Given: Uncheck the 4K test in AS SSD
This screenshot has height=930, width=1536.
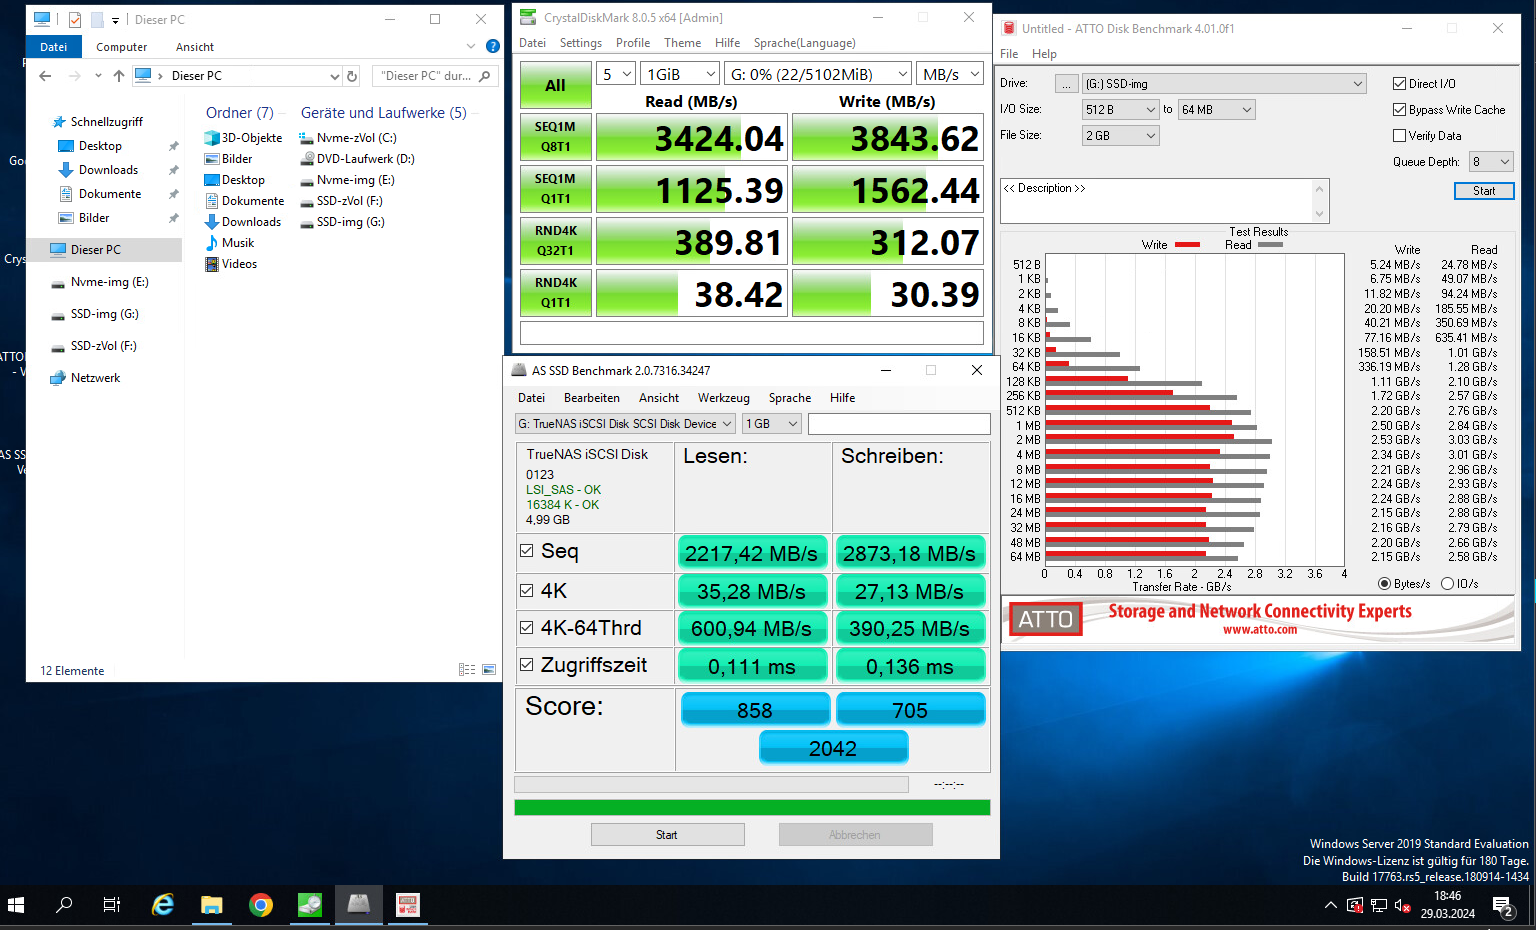Looking at the screenshot, I should (x=527, y=591).
